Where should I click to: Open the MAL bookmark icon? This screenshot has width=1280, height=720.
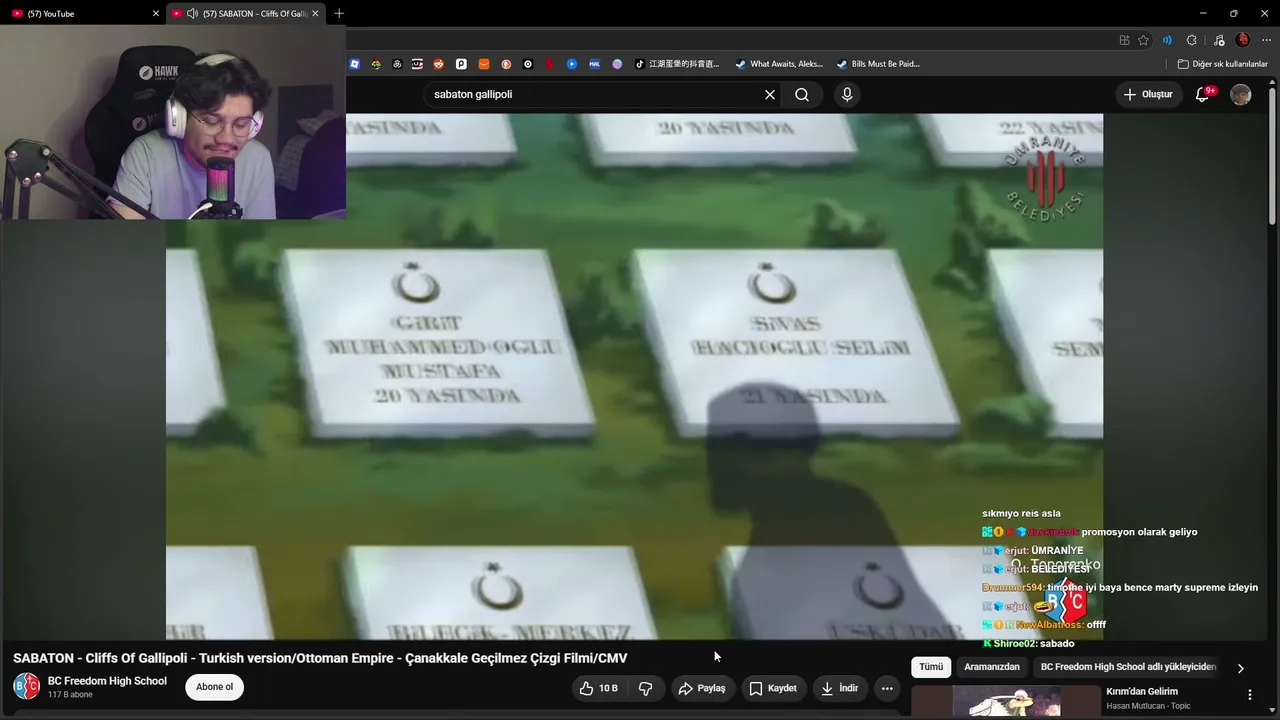coord(594,64)
